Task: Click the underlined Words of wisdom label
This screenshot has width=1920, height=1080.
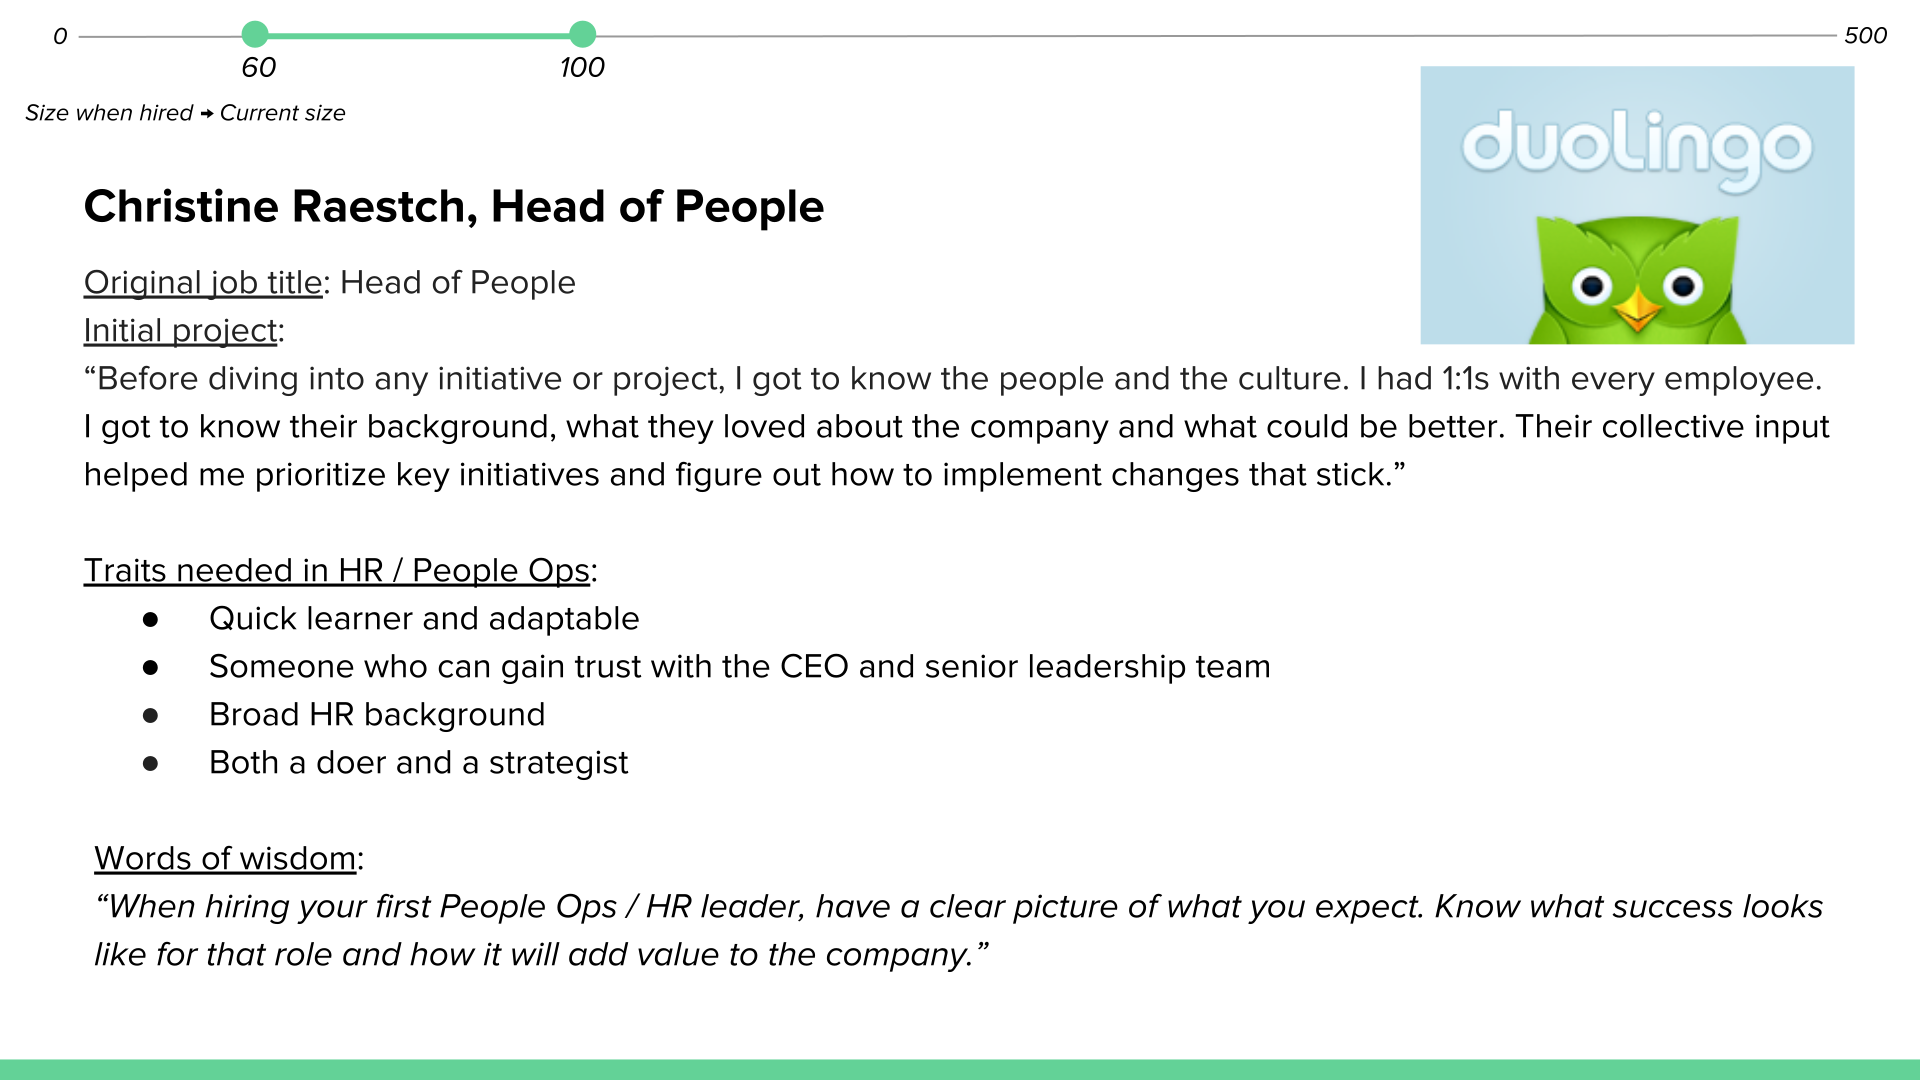Action: coord(225,858)
